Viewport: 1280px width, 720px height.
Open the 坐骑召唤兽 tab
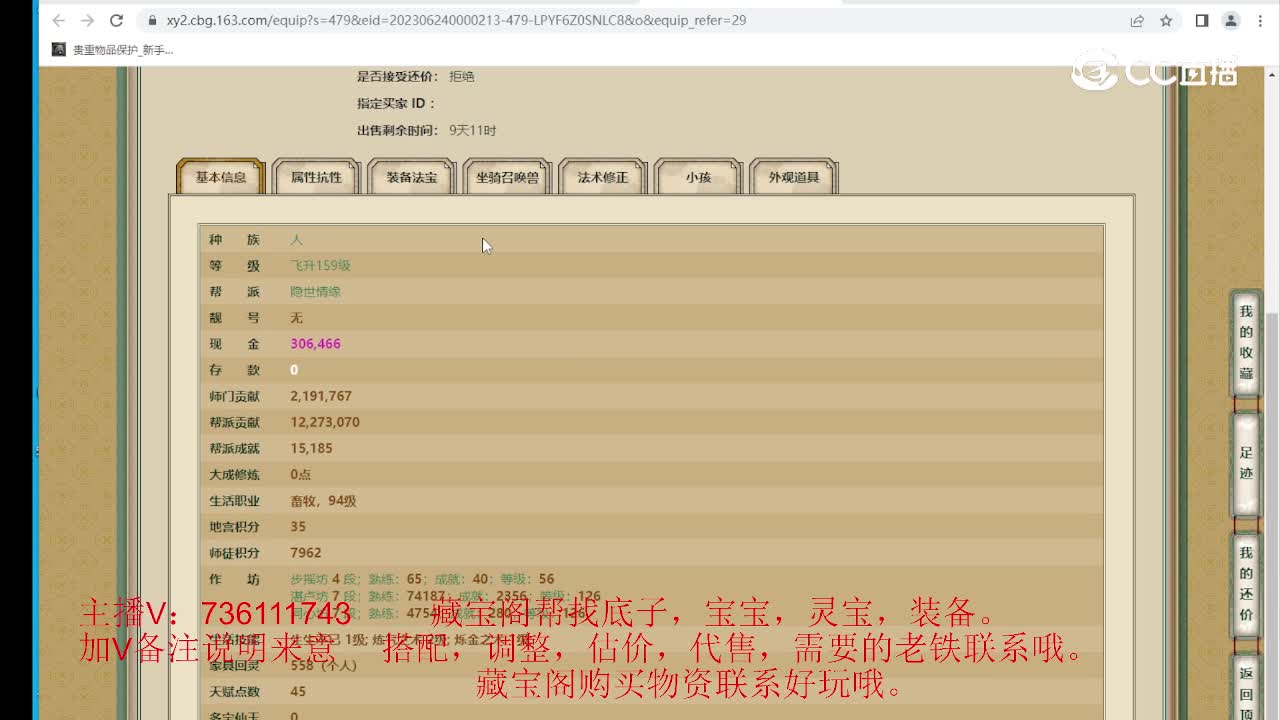[x=507, y=177]
